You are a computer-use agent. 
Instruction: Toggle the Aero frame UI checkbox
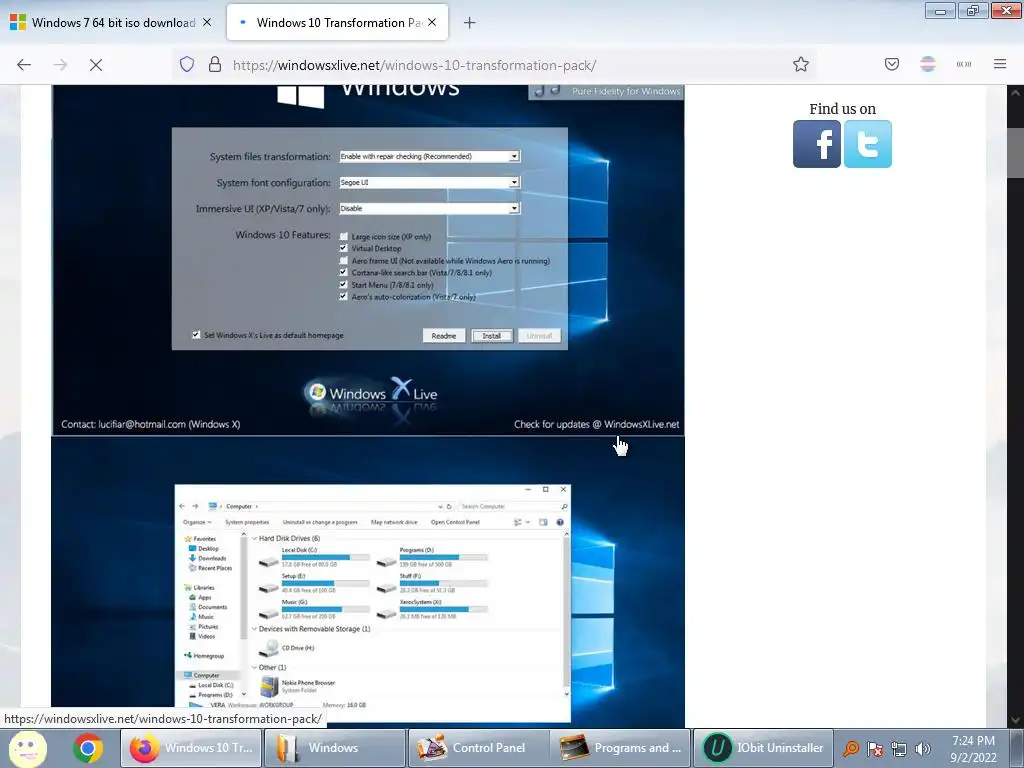click(344, 261)
